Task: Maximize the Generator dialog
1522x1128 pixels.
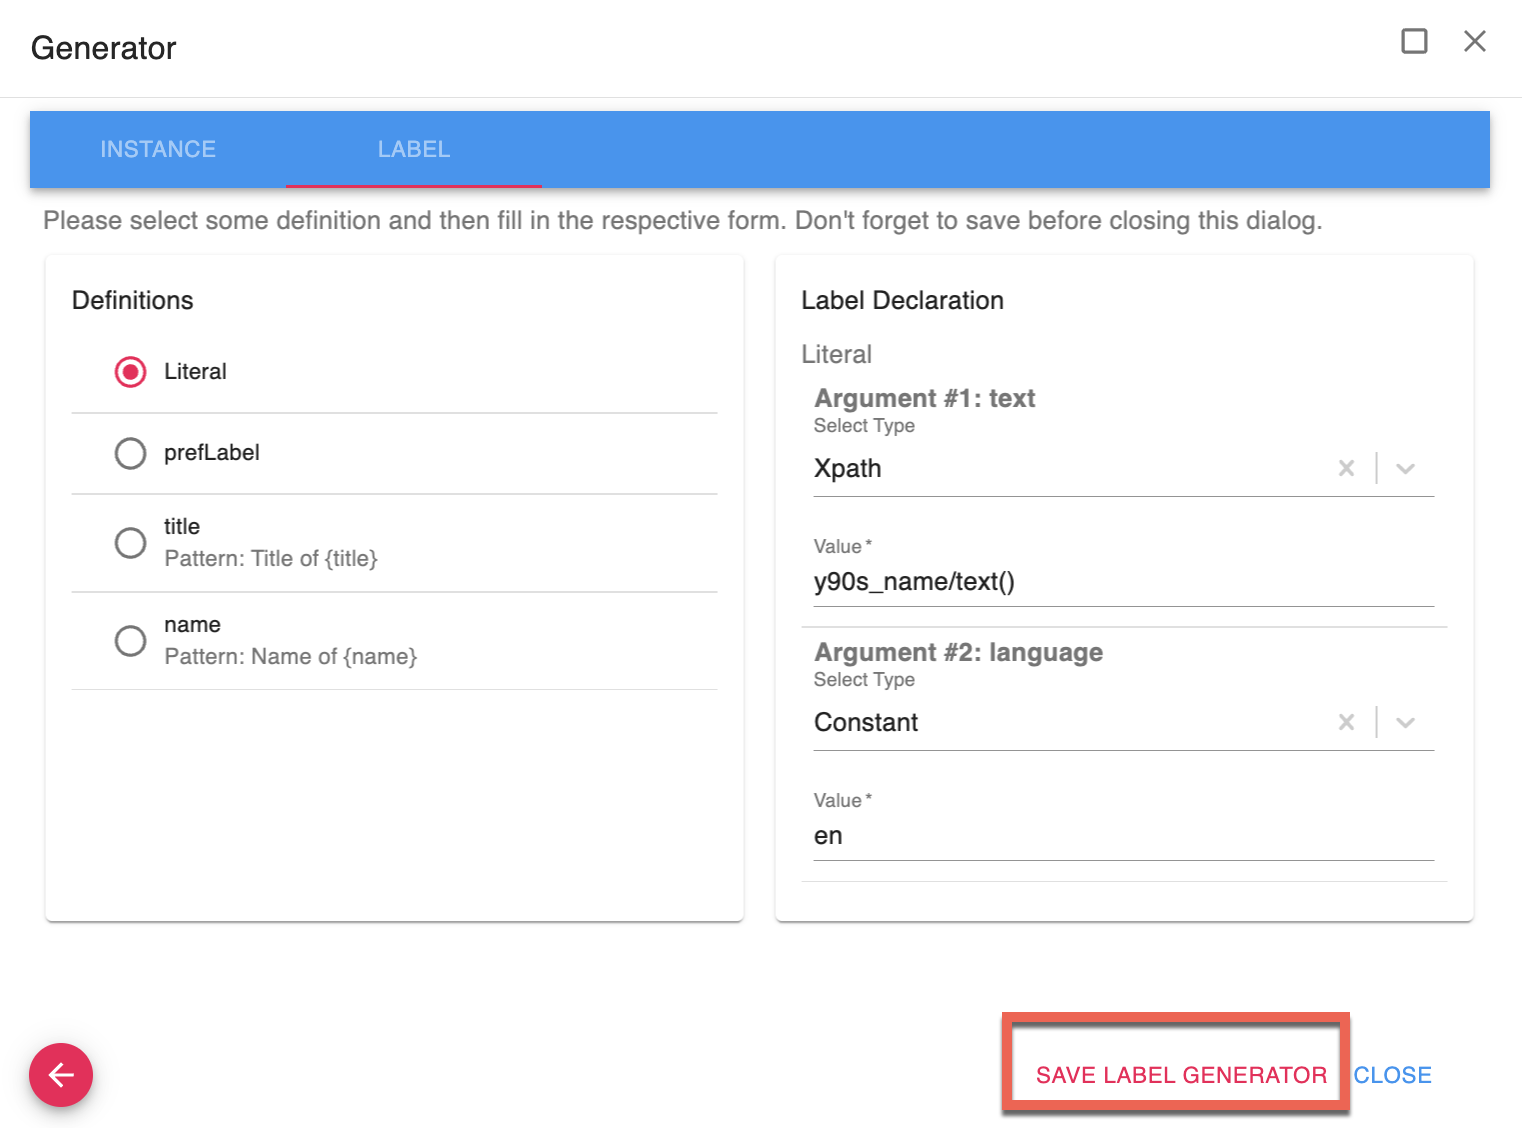Action: 1414,41
